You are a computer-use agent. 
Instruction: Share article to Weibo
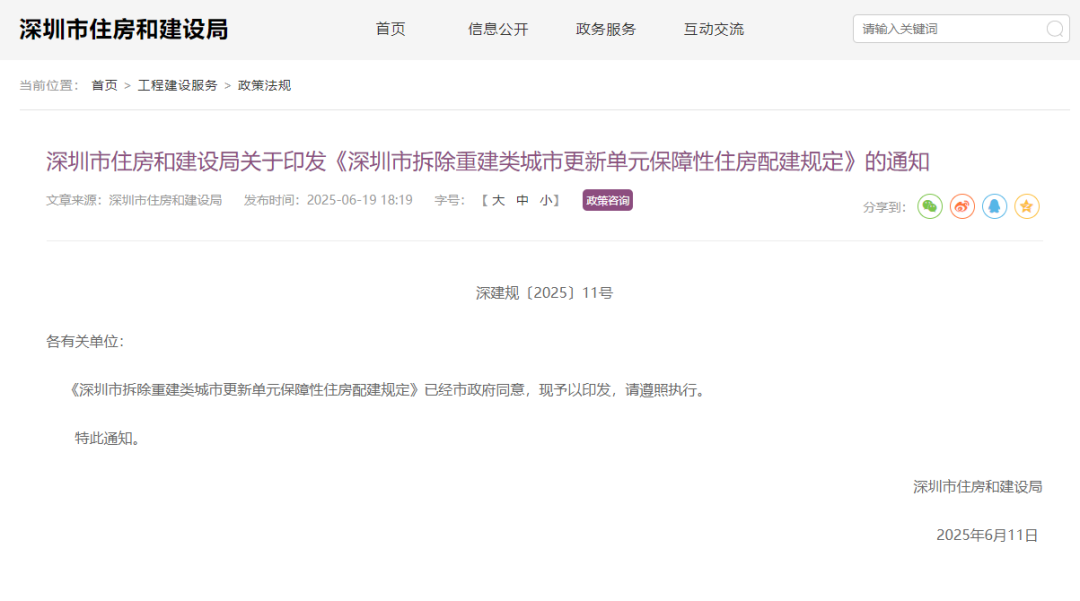[x=962, y=207]
